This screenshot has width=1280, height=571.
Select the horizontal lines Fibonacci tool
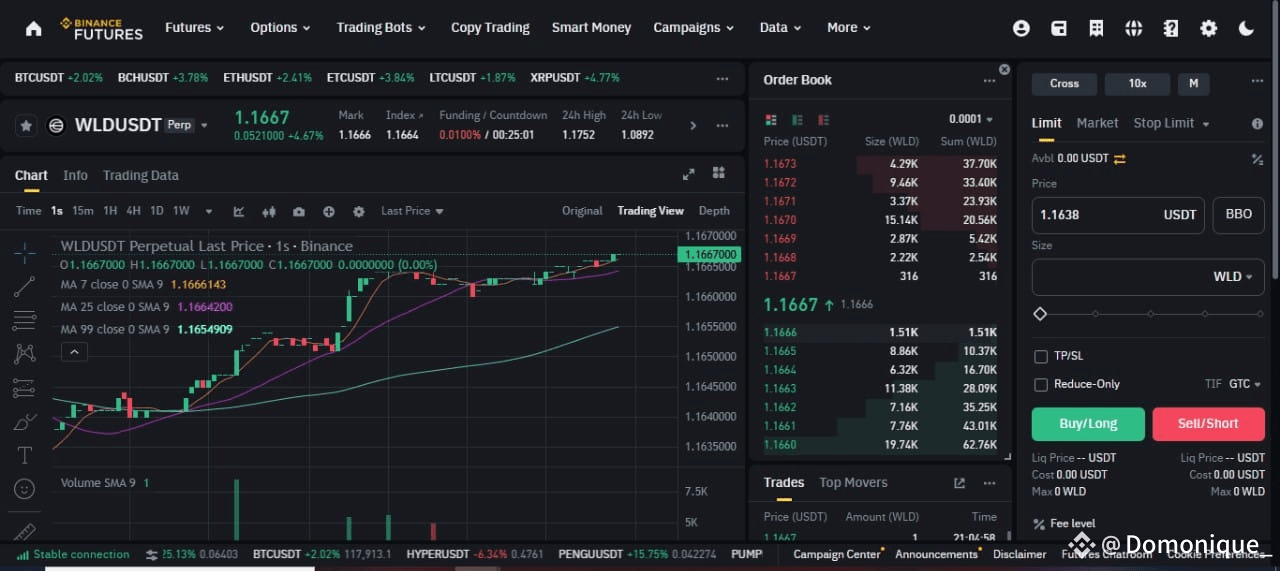click(x=25, y=320)
